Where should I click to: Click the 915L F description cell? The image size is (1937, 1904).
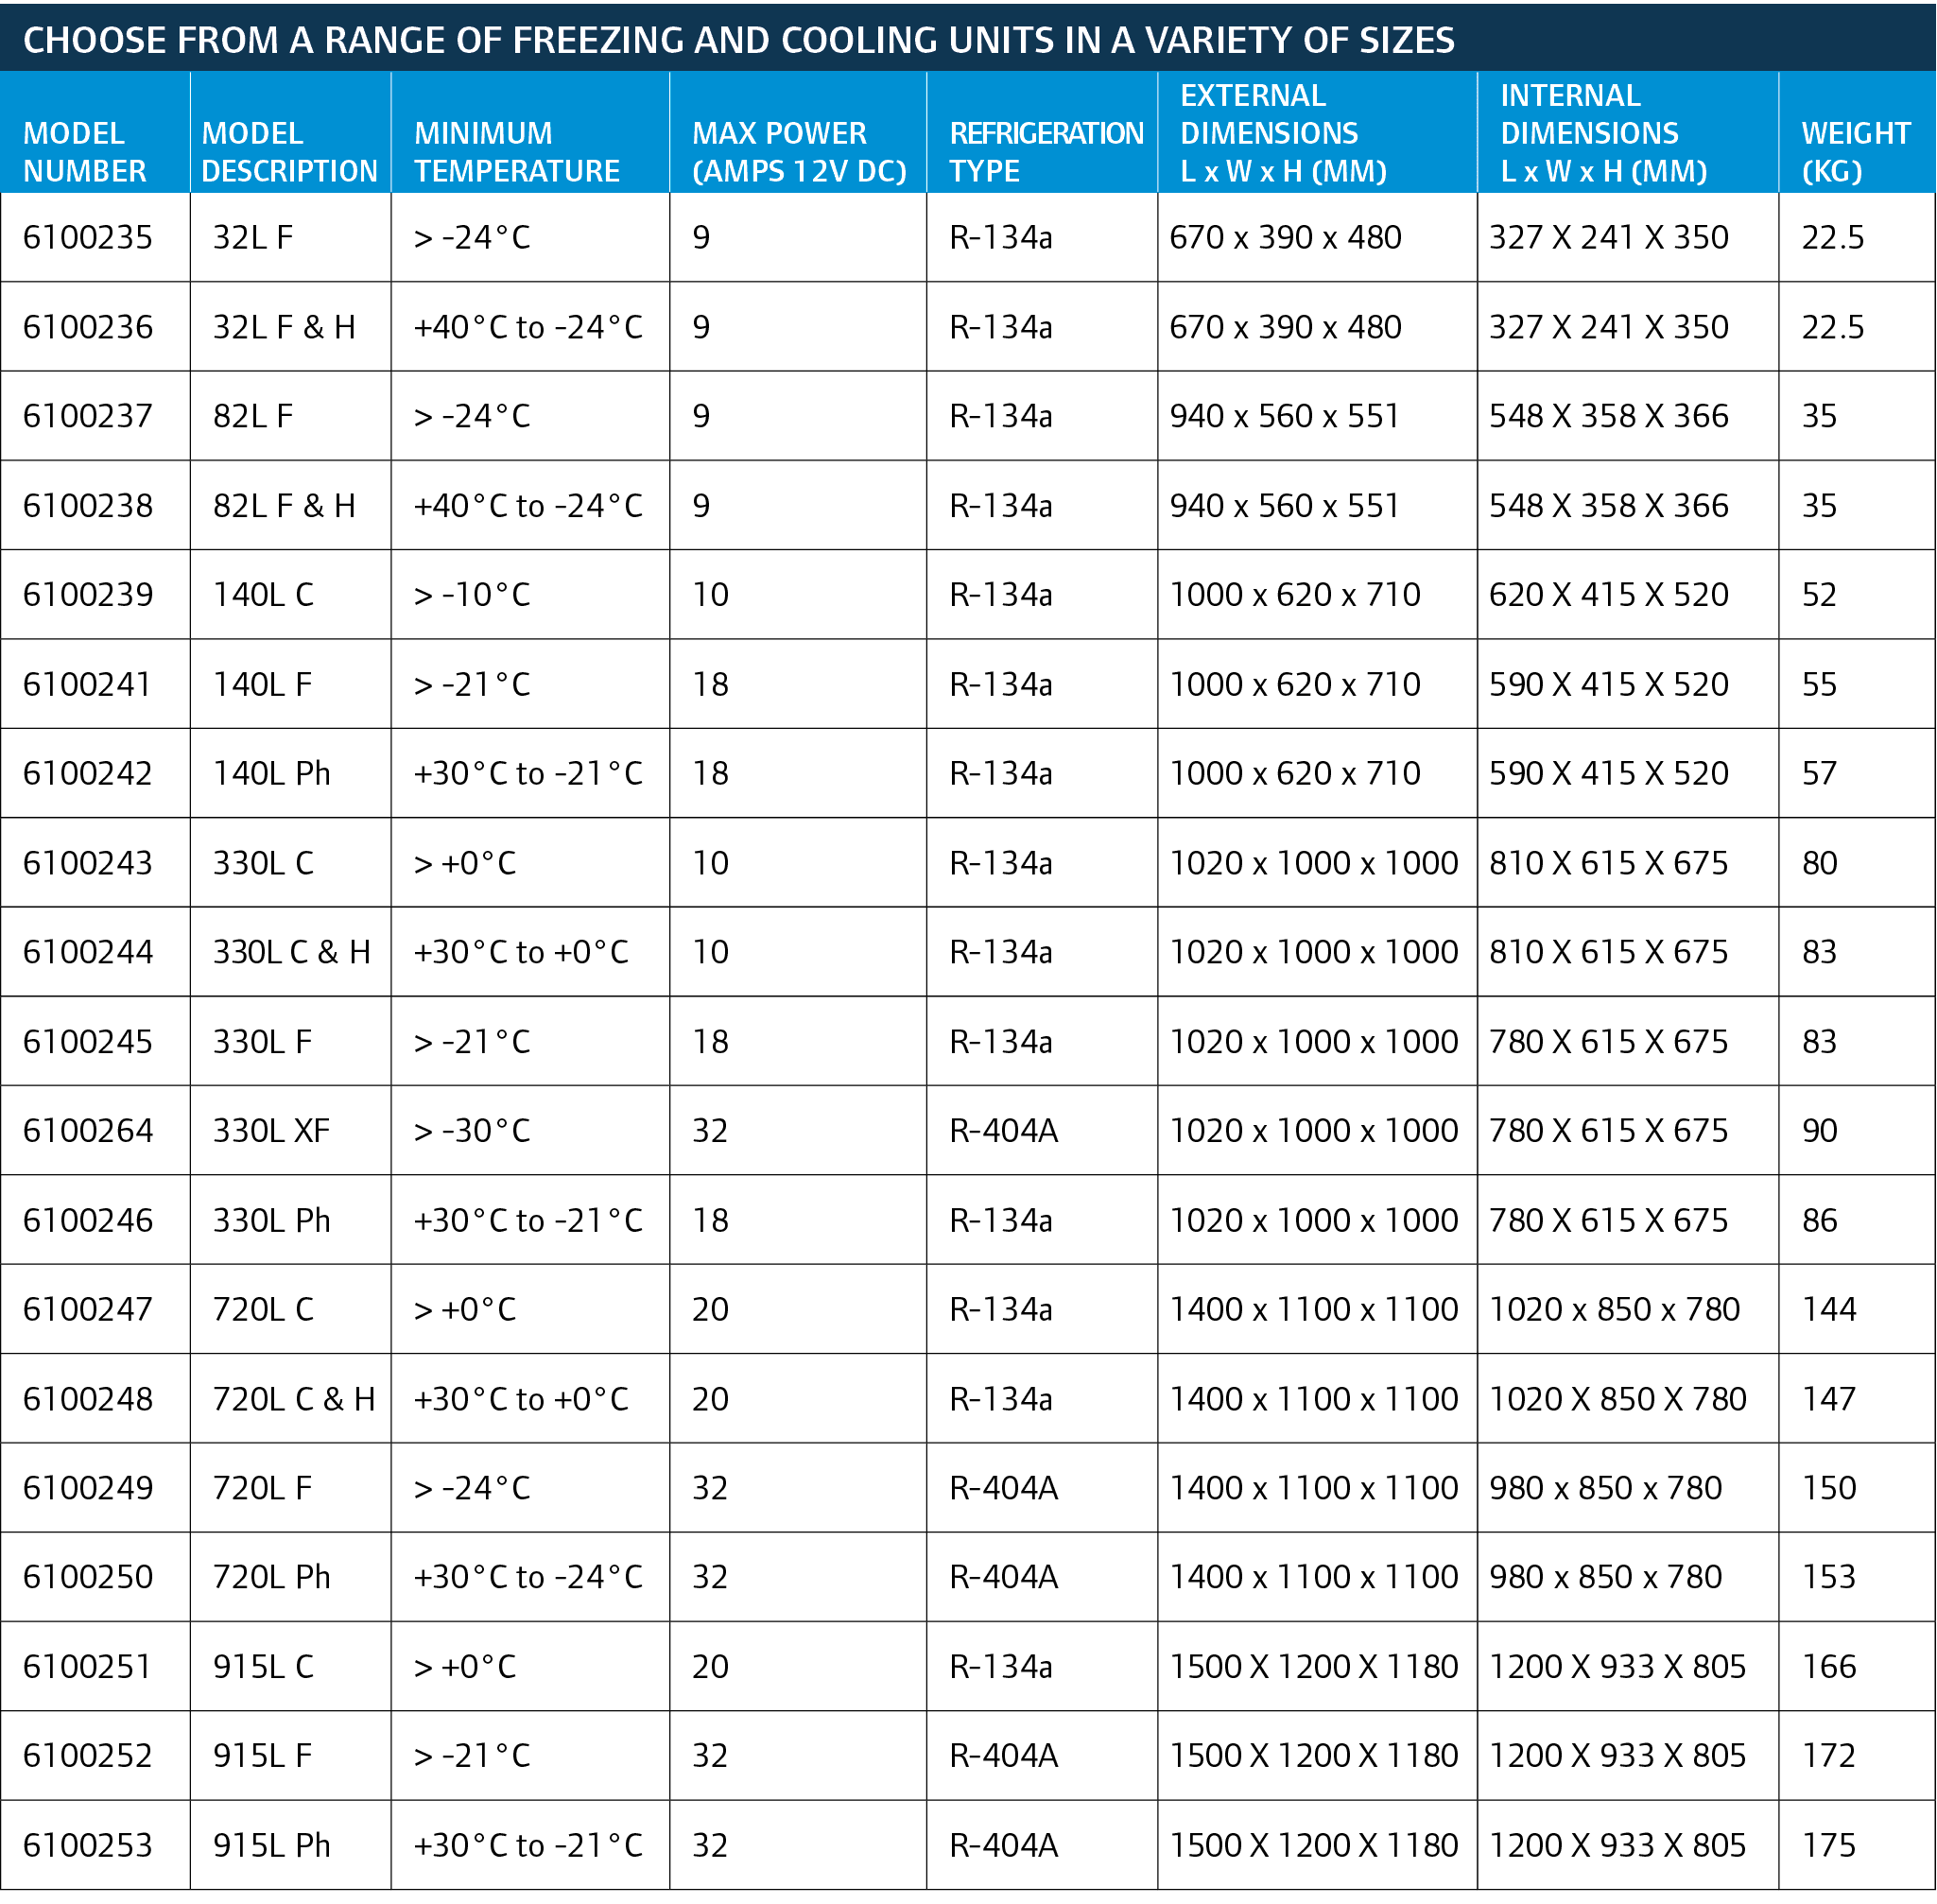click(262, 1756)
